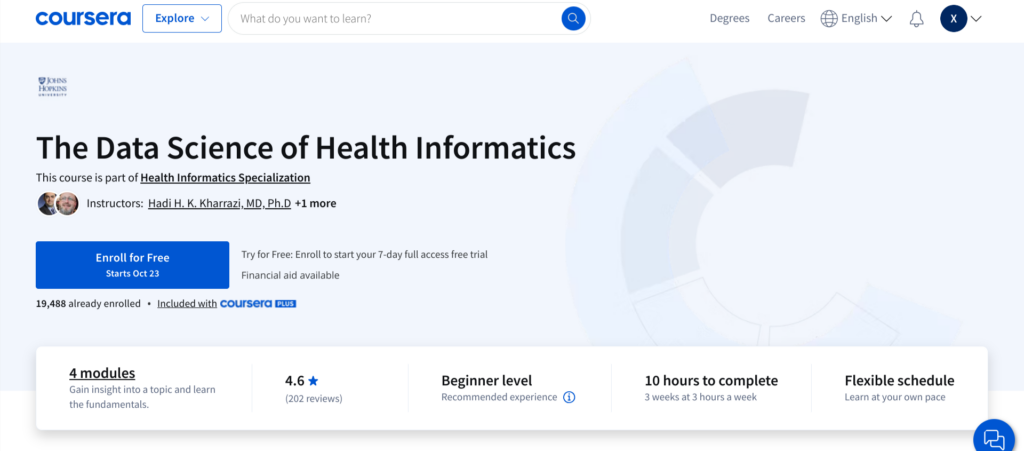Click the user avatar with letter X
1024x451 pixels.
(x=953, y=18)
